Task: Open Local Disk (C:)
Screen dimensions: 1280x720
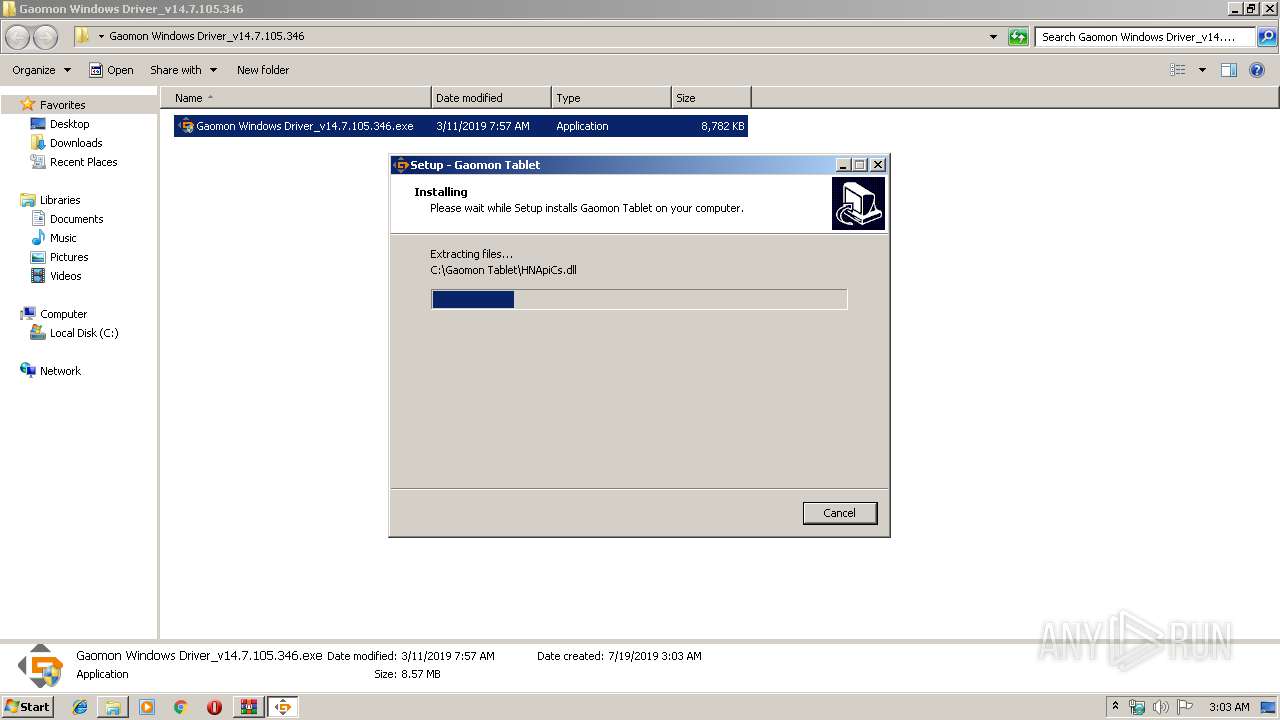Action: point(84,333)
